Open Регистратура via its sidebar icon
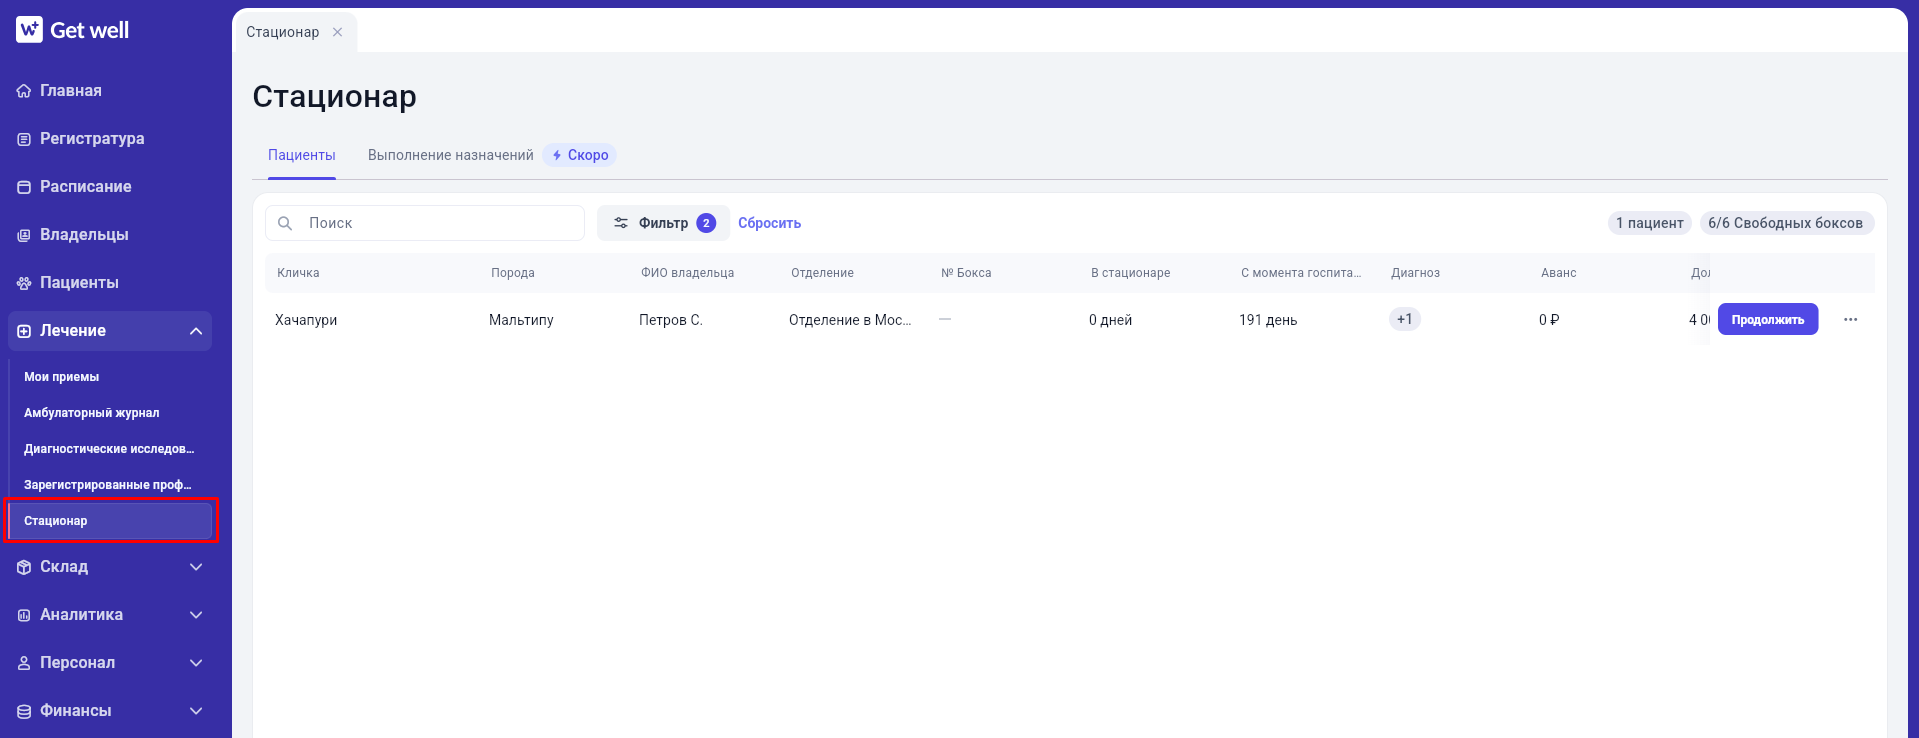 click(24, 139)
